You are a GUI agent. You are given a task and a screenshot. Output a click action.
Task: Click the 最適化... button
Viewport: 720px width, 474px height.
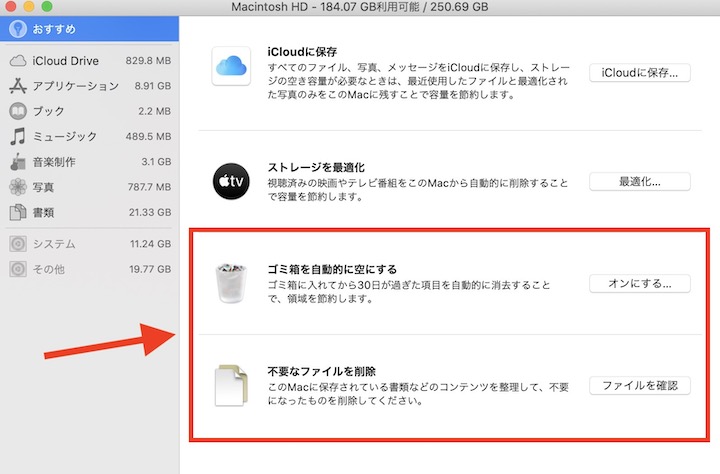click(640, 182)
